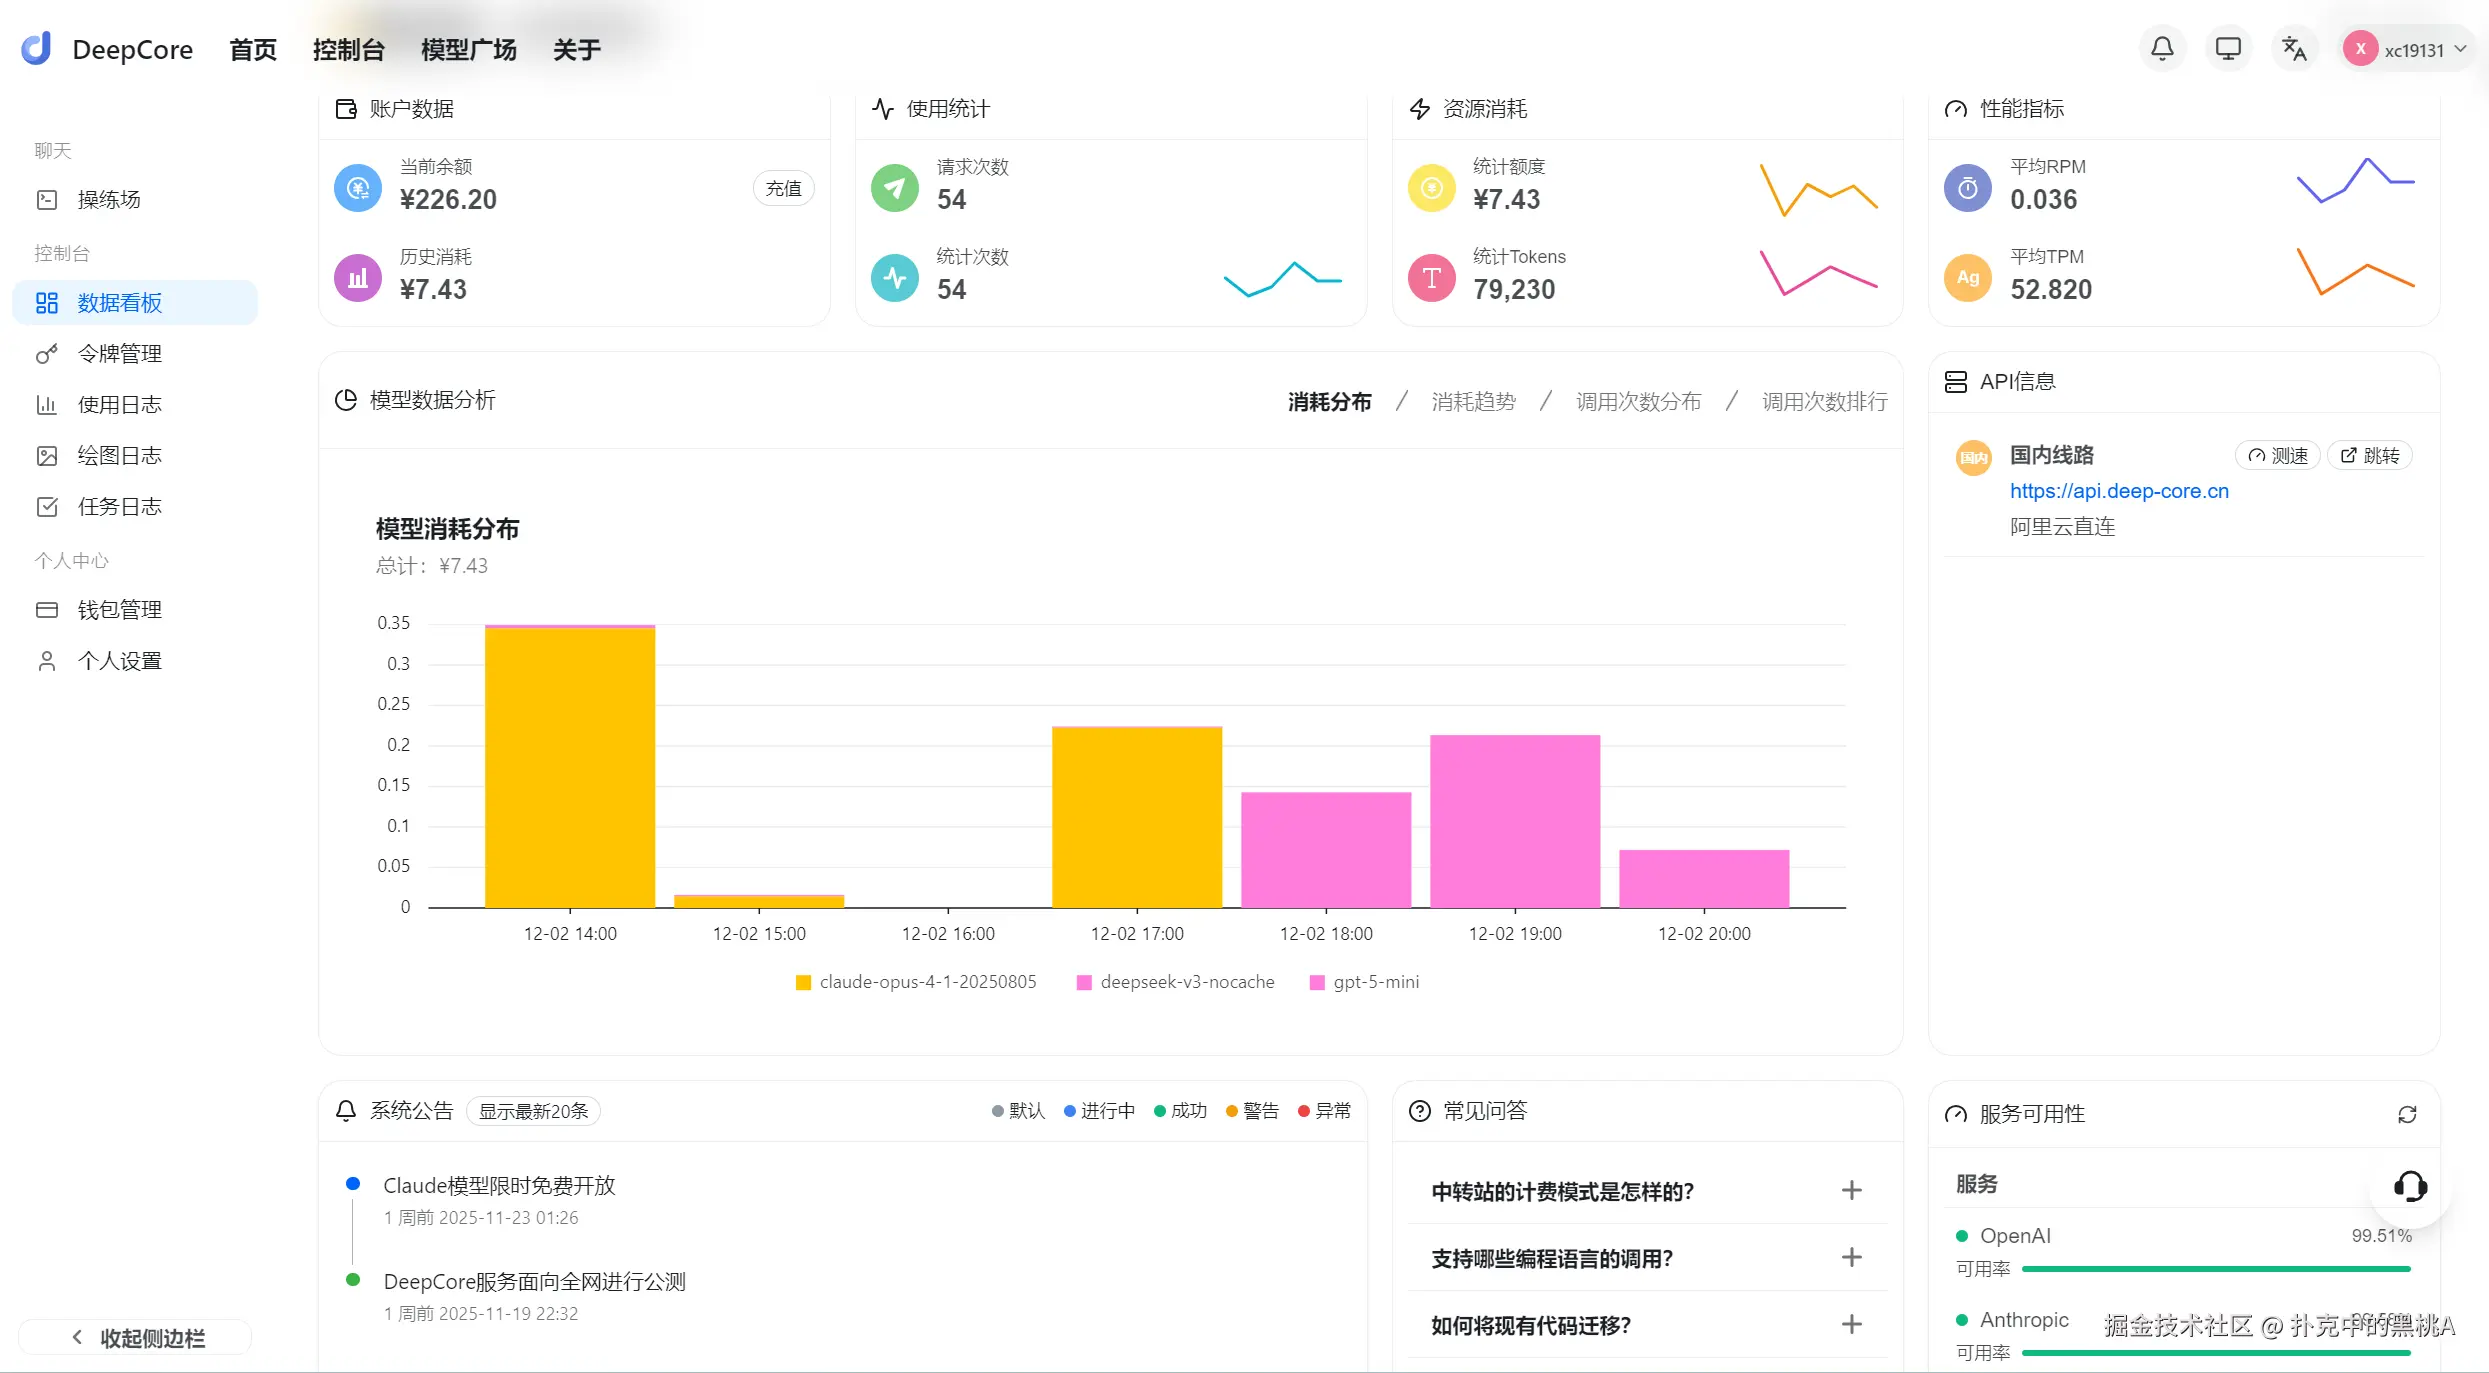Refresh the service availability panel

(2407, 1114)
